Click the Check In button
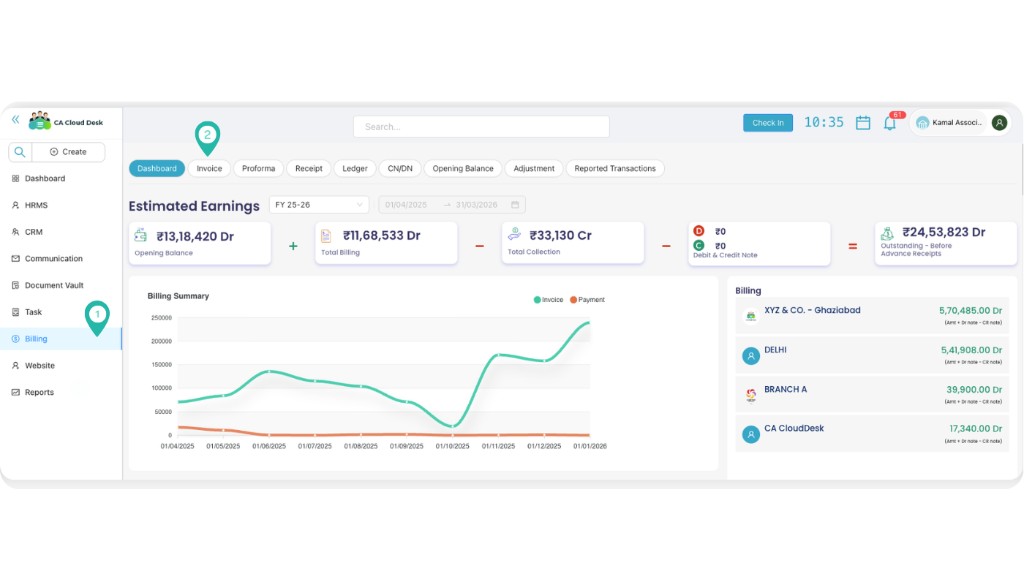This screenshot has width=1024, height=585. click(767, 122)
